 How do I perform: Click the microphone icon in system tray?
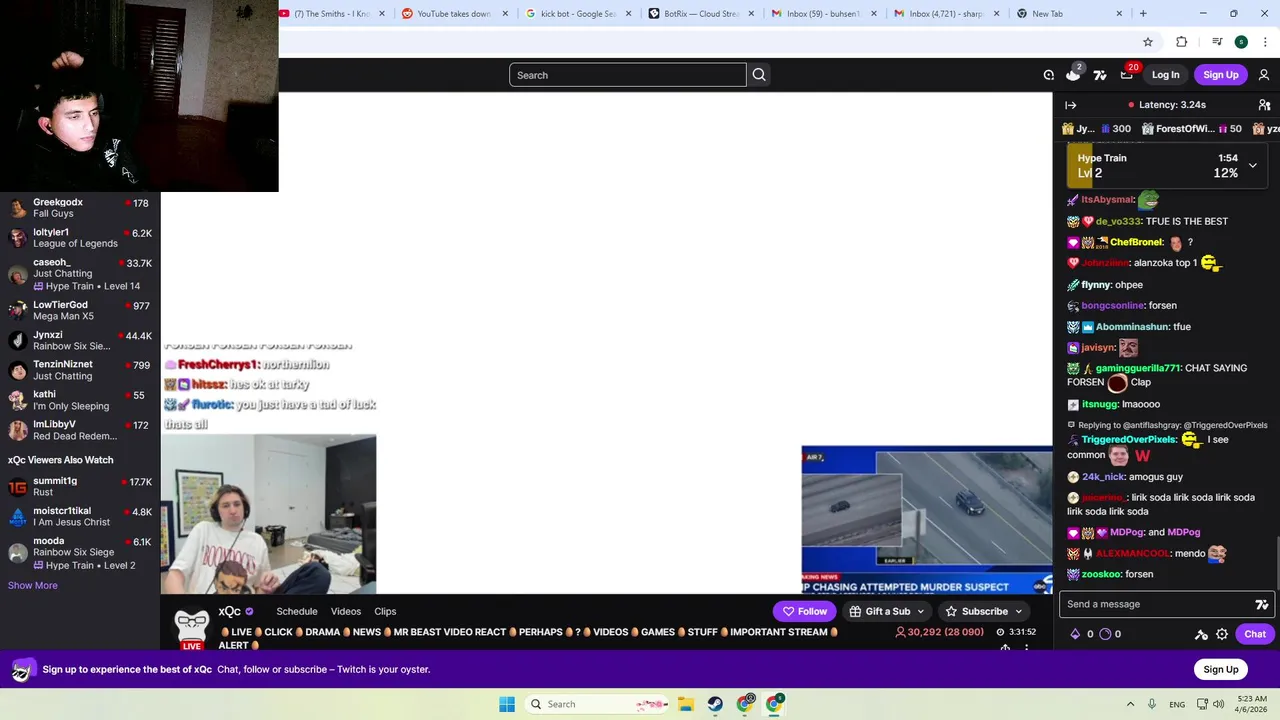[x=1153, y=704]
